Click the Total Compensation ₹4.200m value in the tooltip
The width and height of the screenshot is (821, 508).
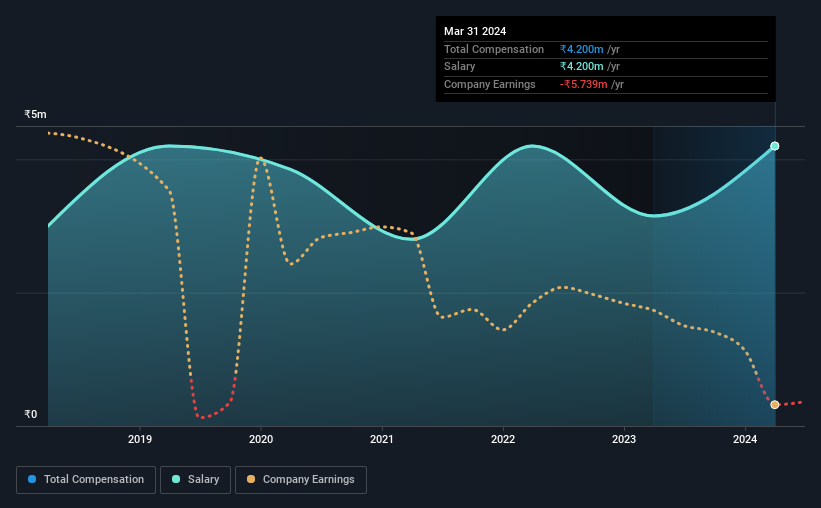pos(581,49)
